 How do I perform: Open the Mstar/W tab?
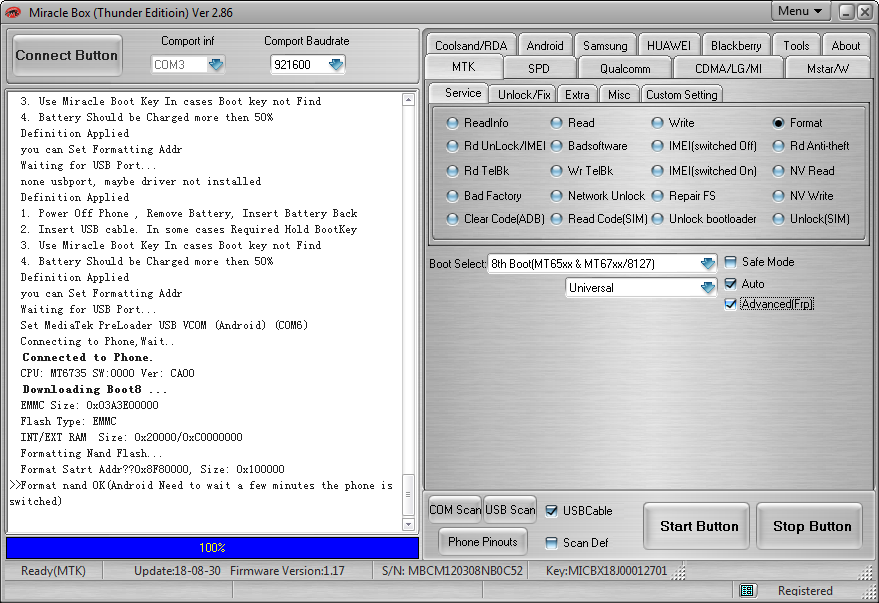827,68
